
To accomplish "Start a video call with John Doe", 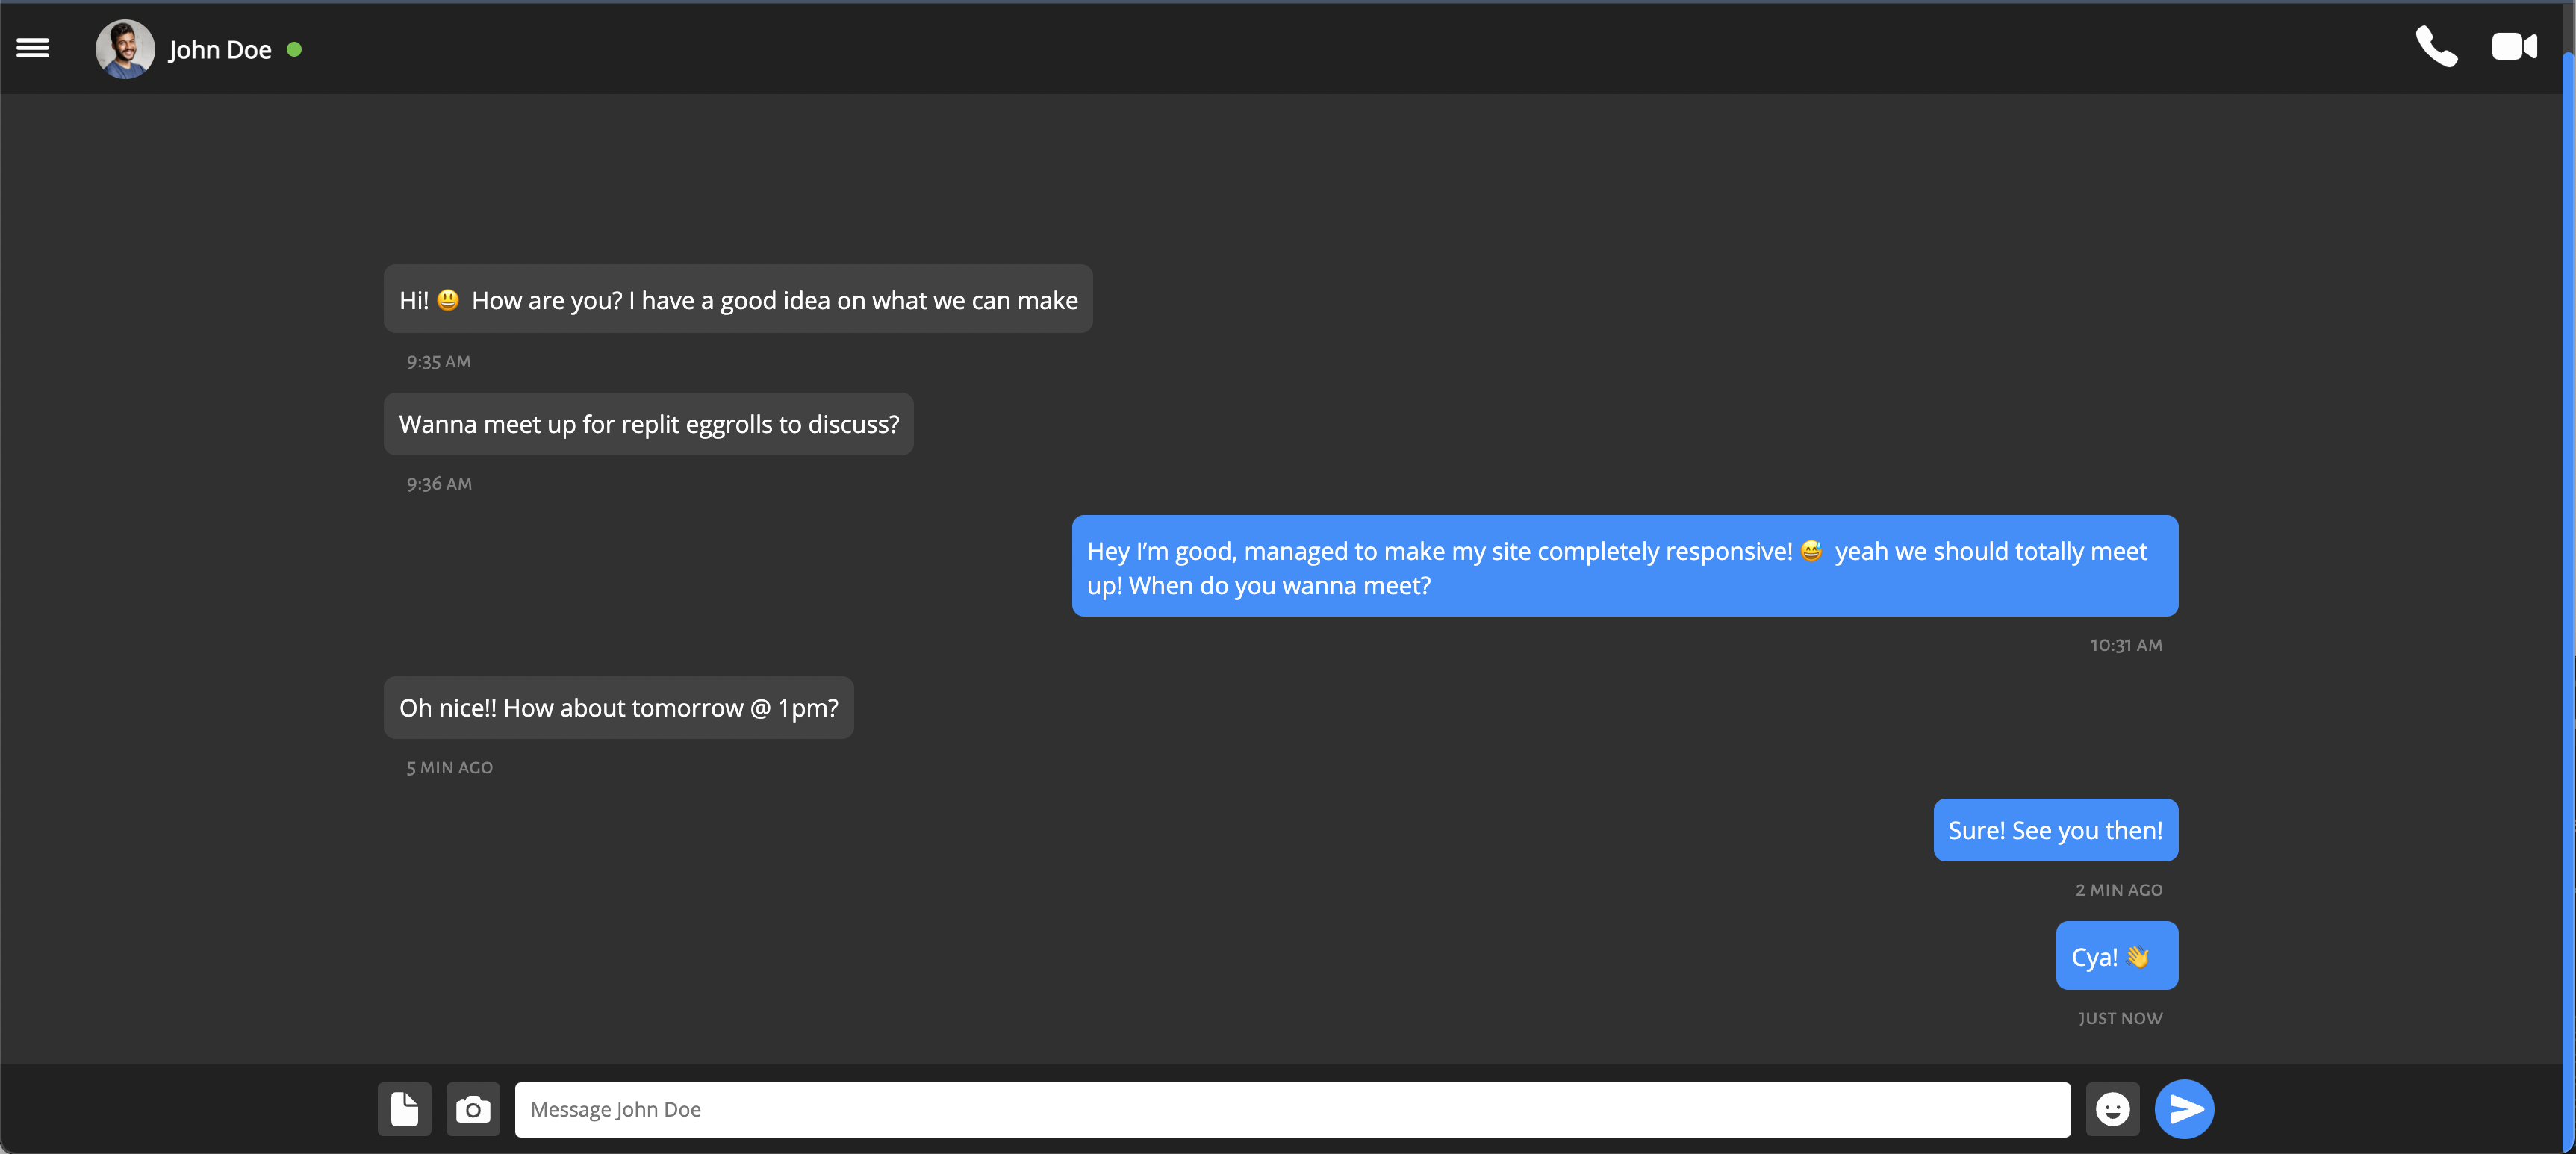I will coord(2514,47).
